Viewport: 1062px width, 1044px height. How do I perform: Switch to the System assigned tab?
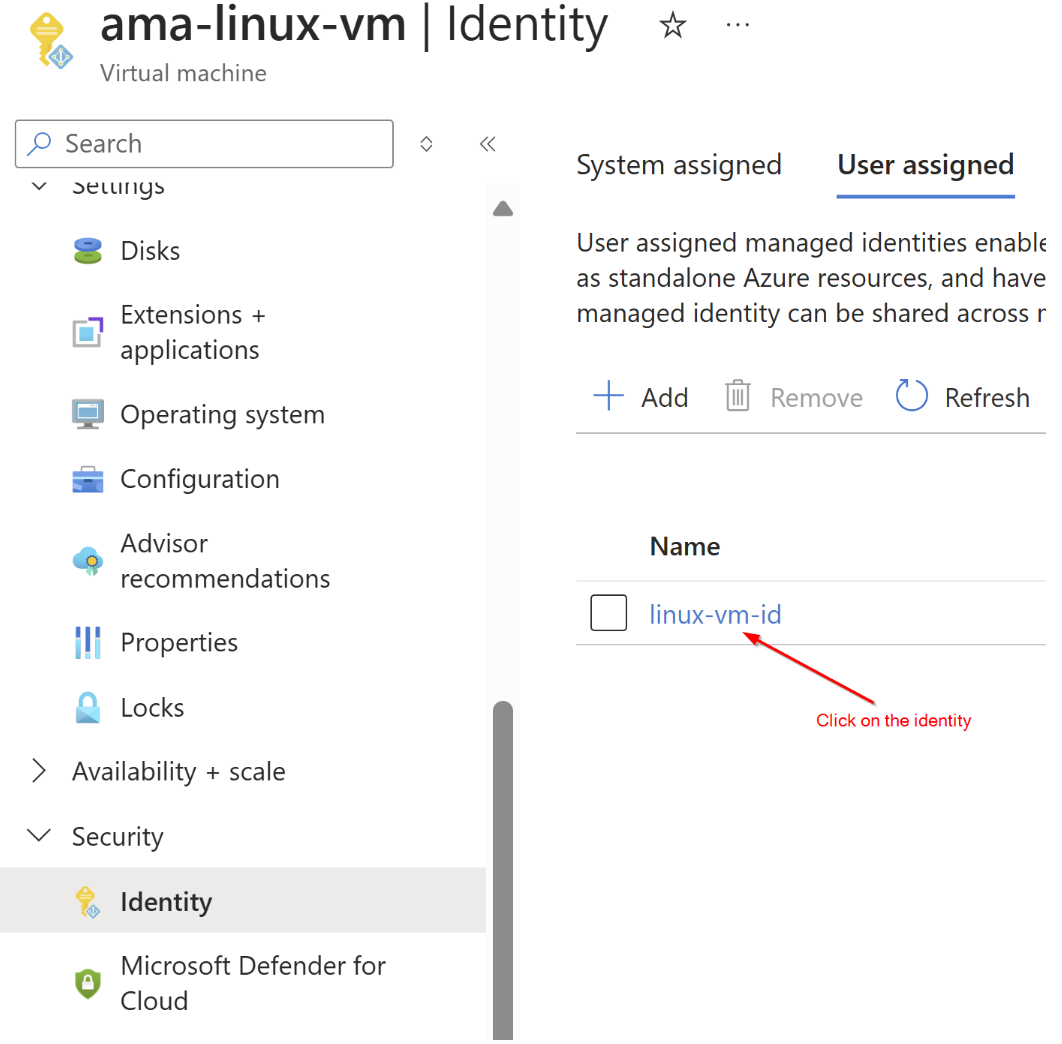[679, 165]
